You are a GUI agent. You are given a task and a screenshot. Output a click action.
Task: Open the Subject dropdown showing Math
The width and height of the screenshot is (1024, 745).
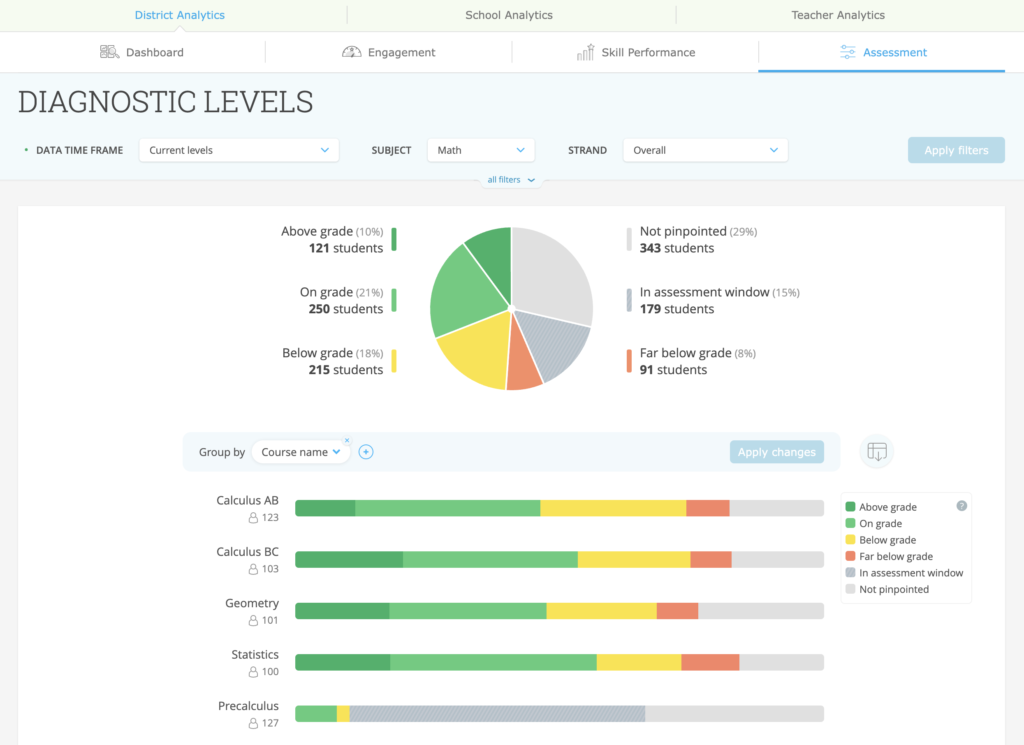click(x=481, y=149)
